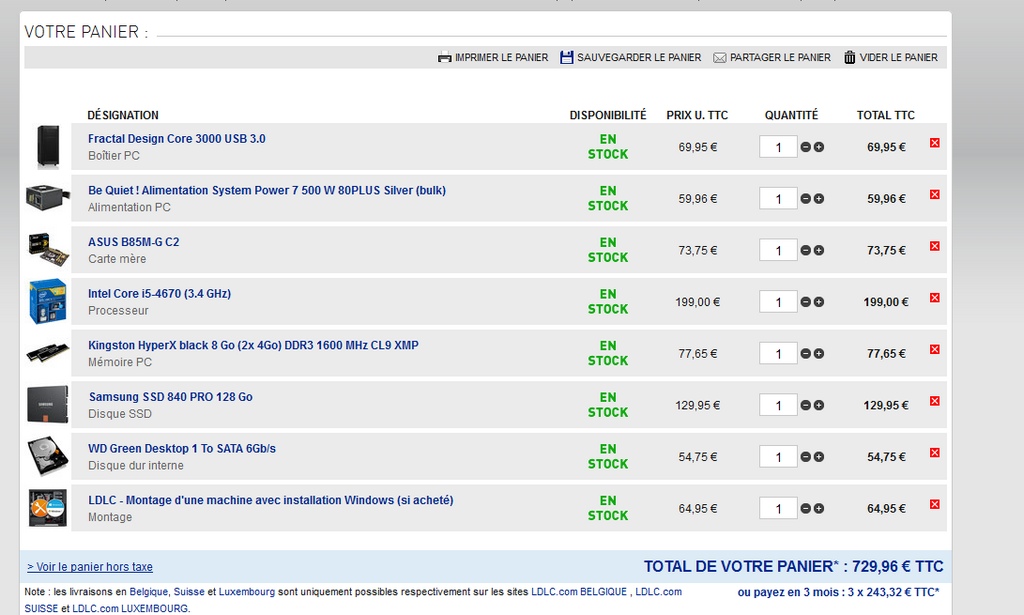Increase quantity of WD Green Desktop
1024x615 pixels.
click(x=819, y=456)
